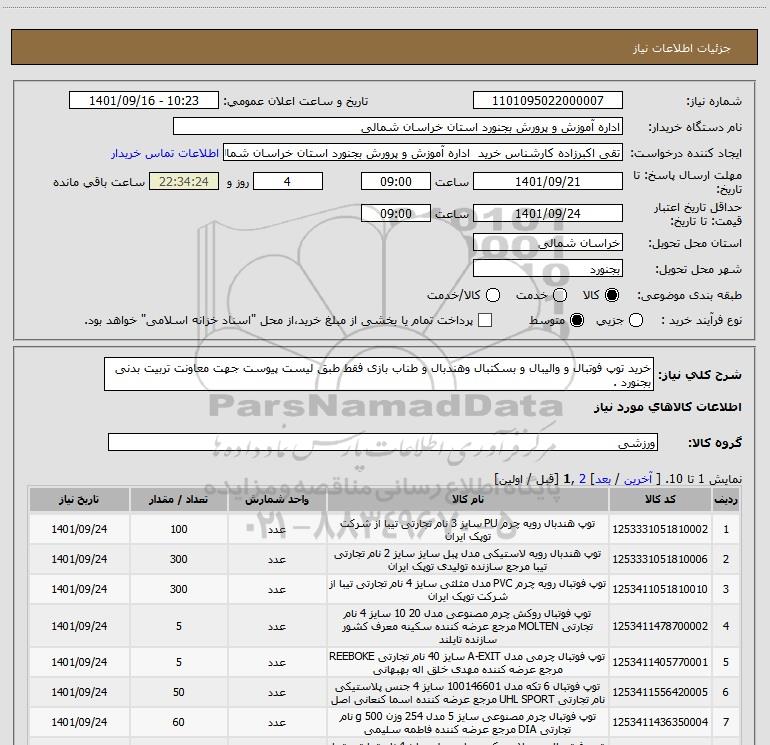Click item code 1253411051810010
Screen dimensions: 770x745
click(x=660, y=589)
